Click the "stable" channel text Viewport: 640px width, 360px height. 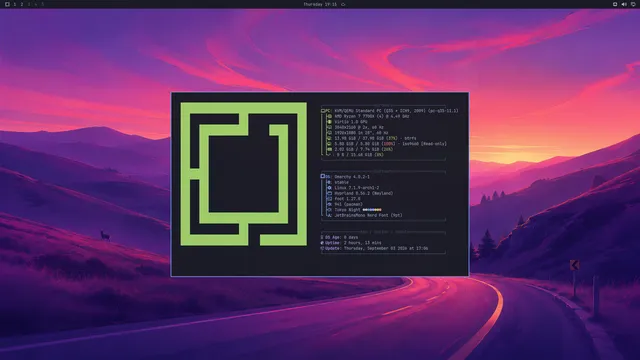[x=342, y=182]
